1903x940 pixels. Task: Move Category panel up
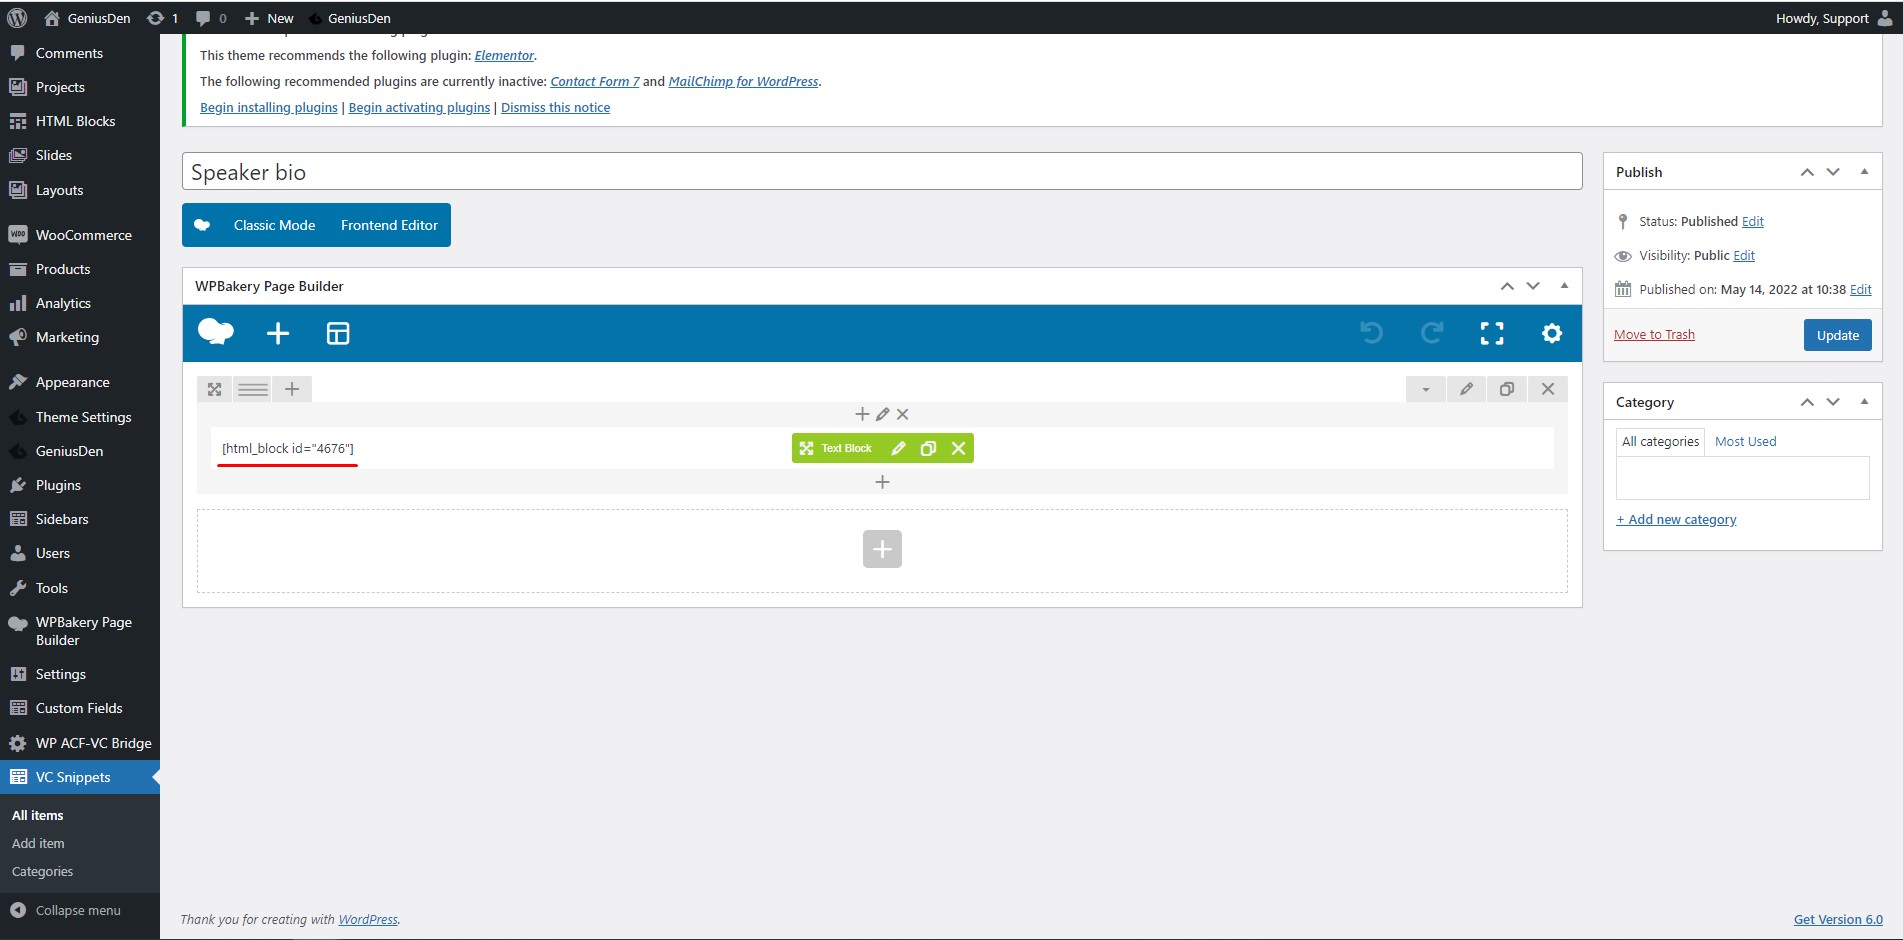click(1807, 402)
